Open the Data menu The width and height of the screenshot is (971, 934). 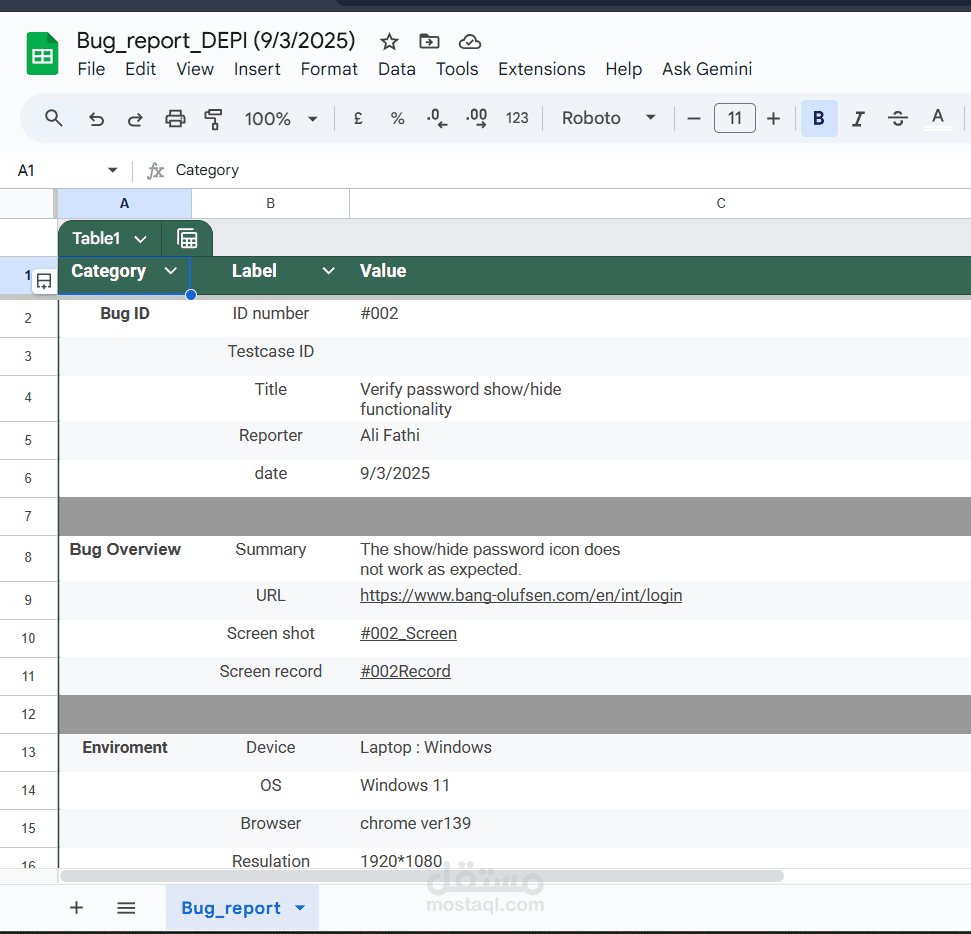pyautogui.click(x=397, y=69)
